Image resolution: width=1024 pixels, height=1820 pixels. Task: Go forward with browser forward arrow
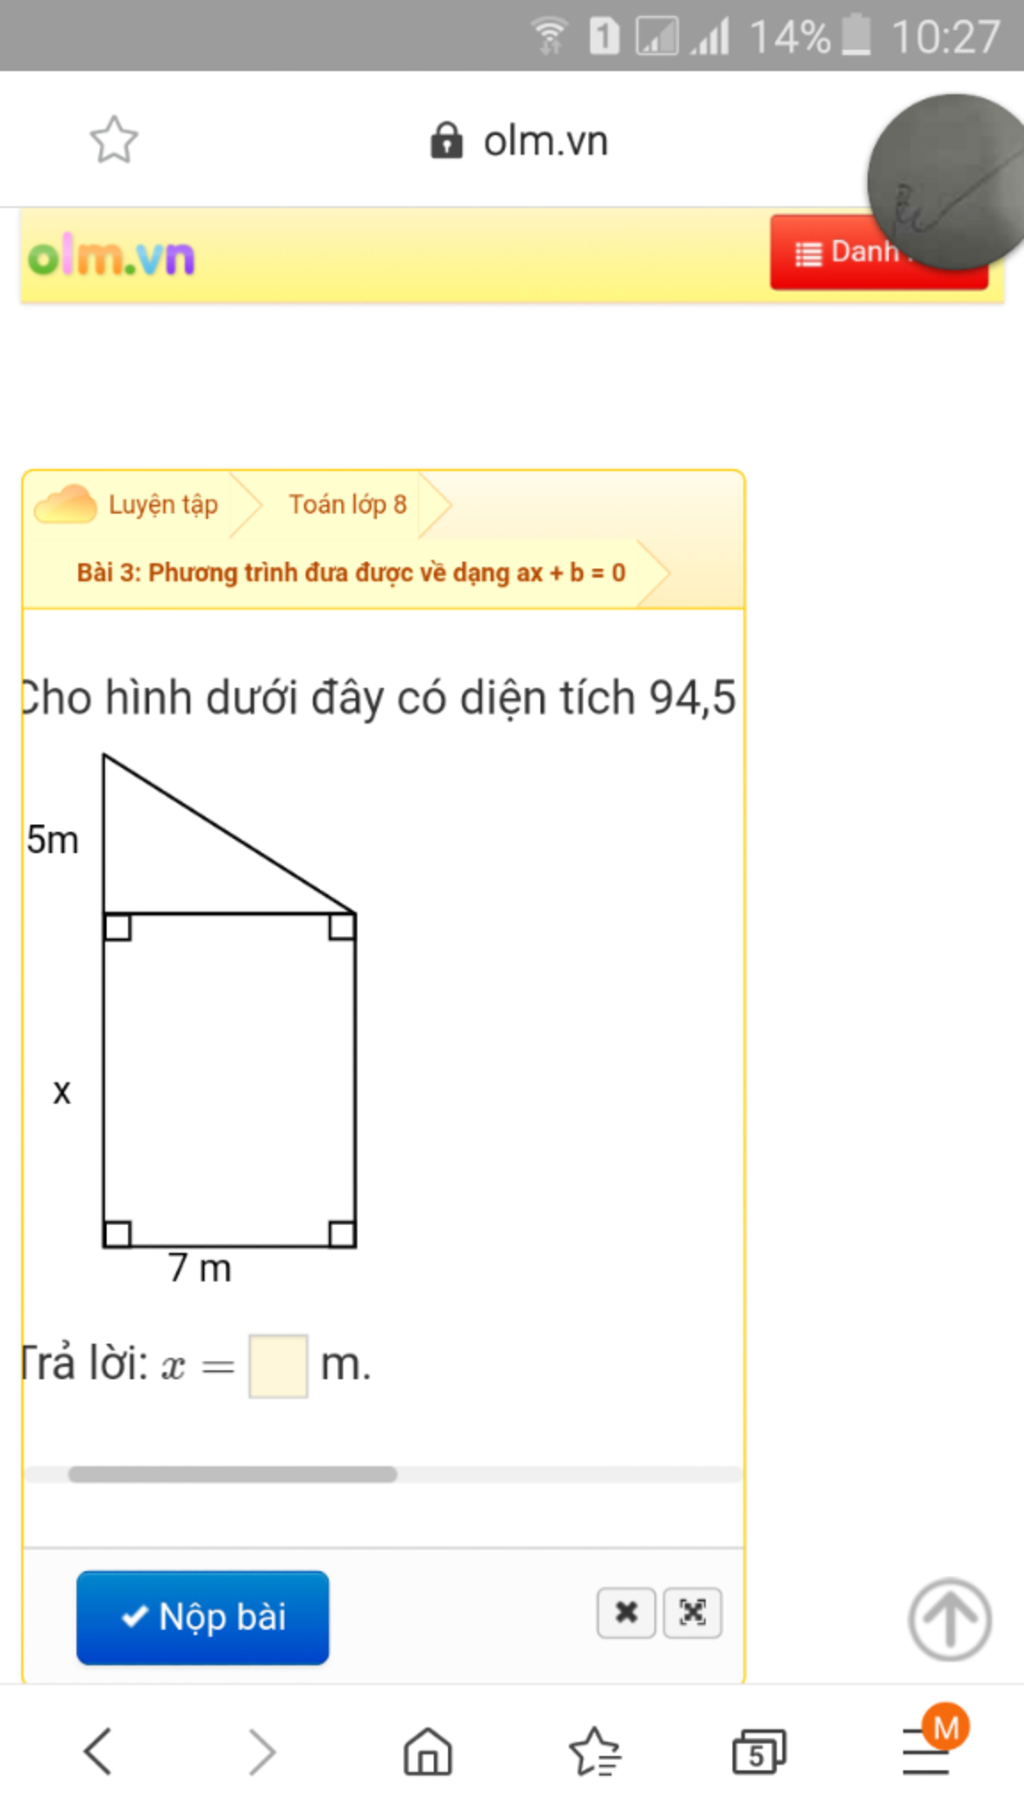(x=262, y=1751)
